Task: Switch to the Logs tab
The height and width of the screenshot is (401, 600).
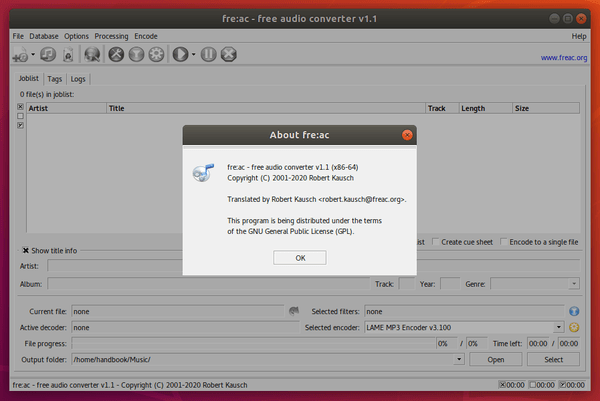Action: click(78, 79)
